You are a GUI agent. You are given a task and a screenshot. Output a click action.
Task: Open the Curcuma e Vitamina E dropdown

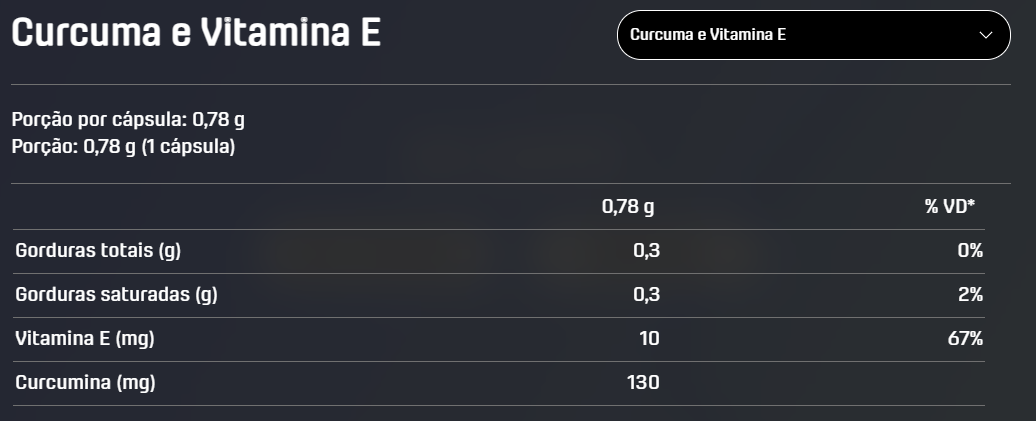pos(813,35)
